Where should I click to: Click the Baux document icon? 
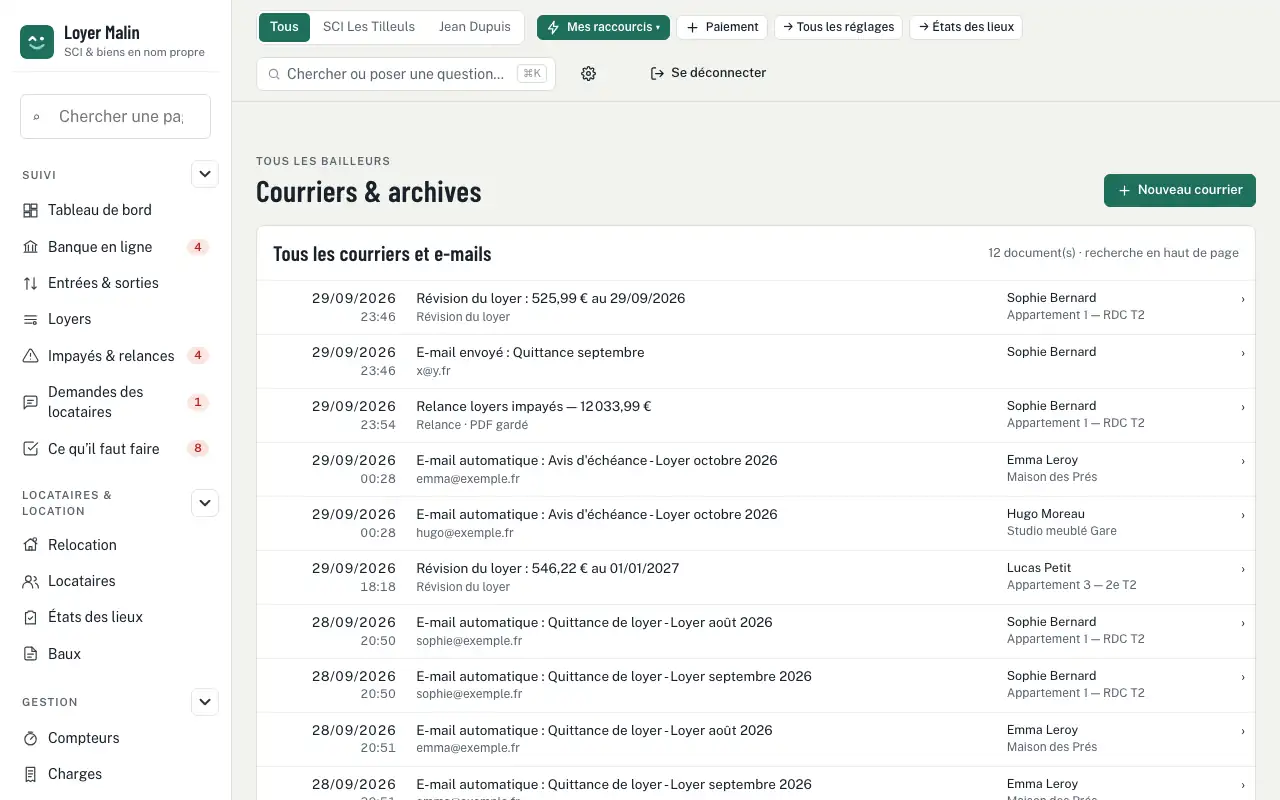coord(30,654)
